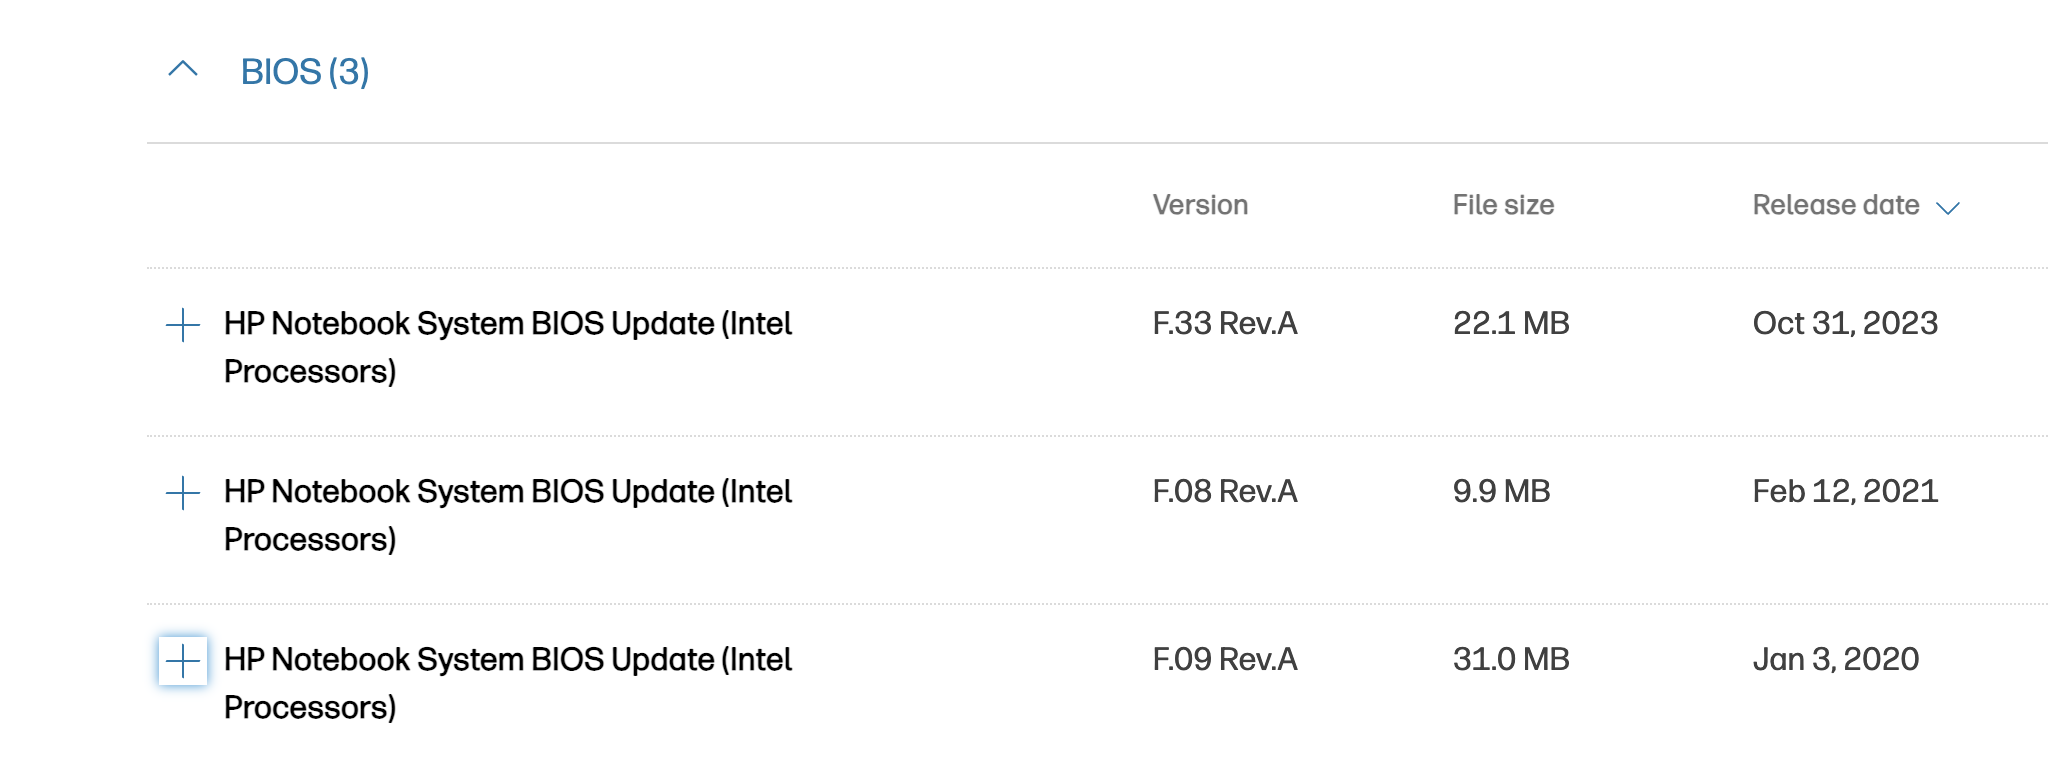
Task: Collapse the BIOS section chevron
Action: tap(183, 70)
